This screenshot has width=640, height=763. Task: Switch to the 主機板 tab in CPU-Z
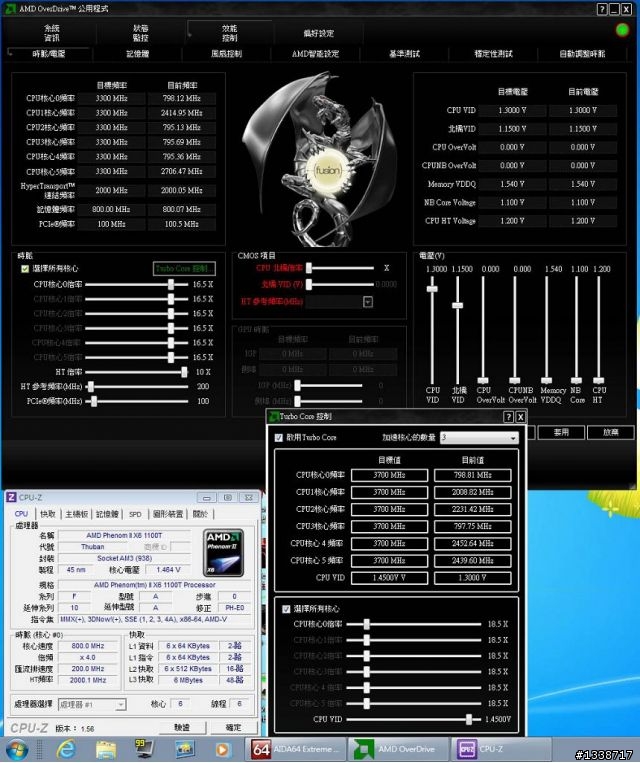click(x=76, y=514)
